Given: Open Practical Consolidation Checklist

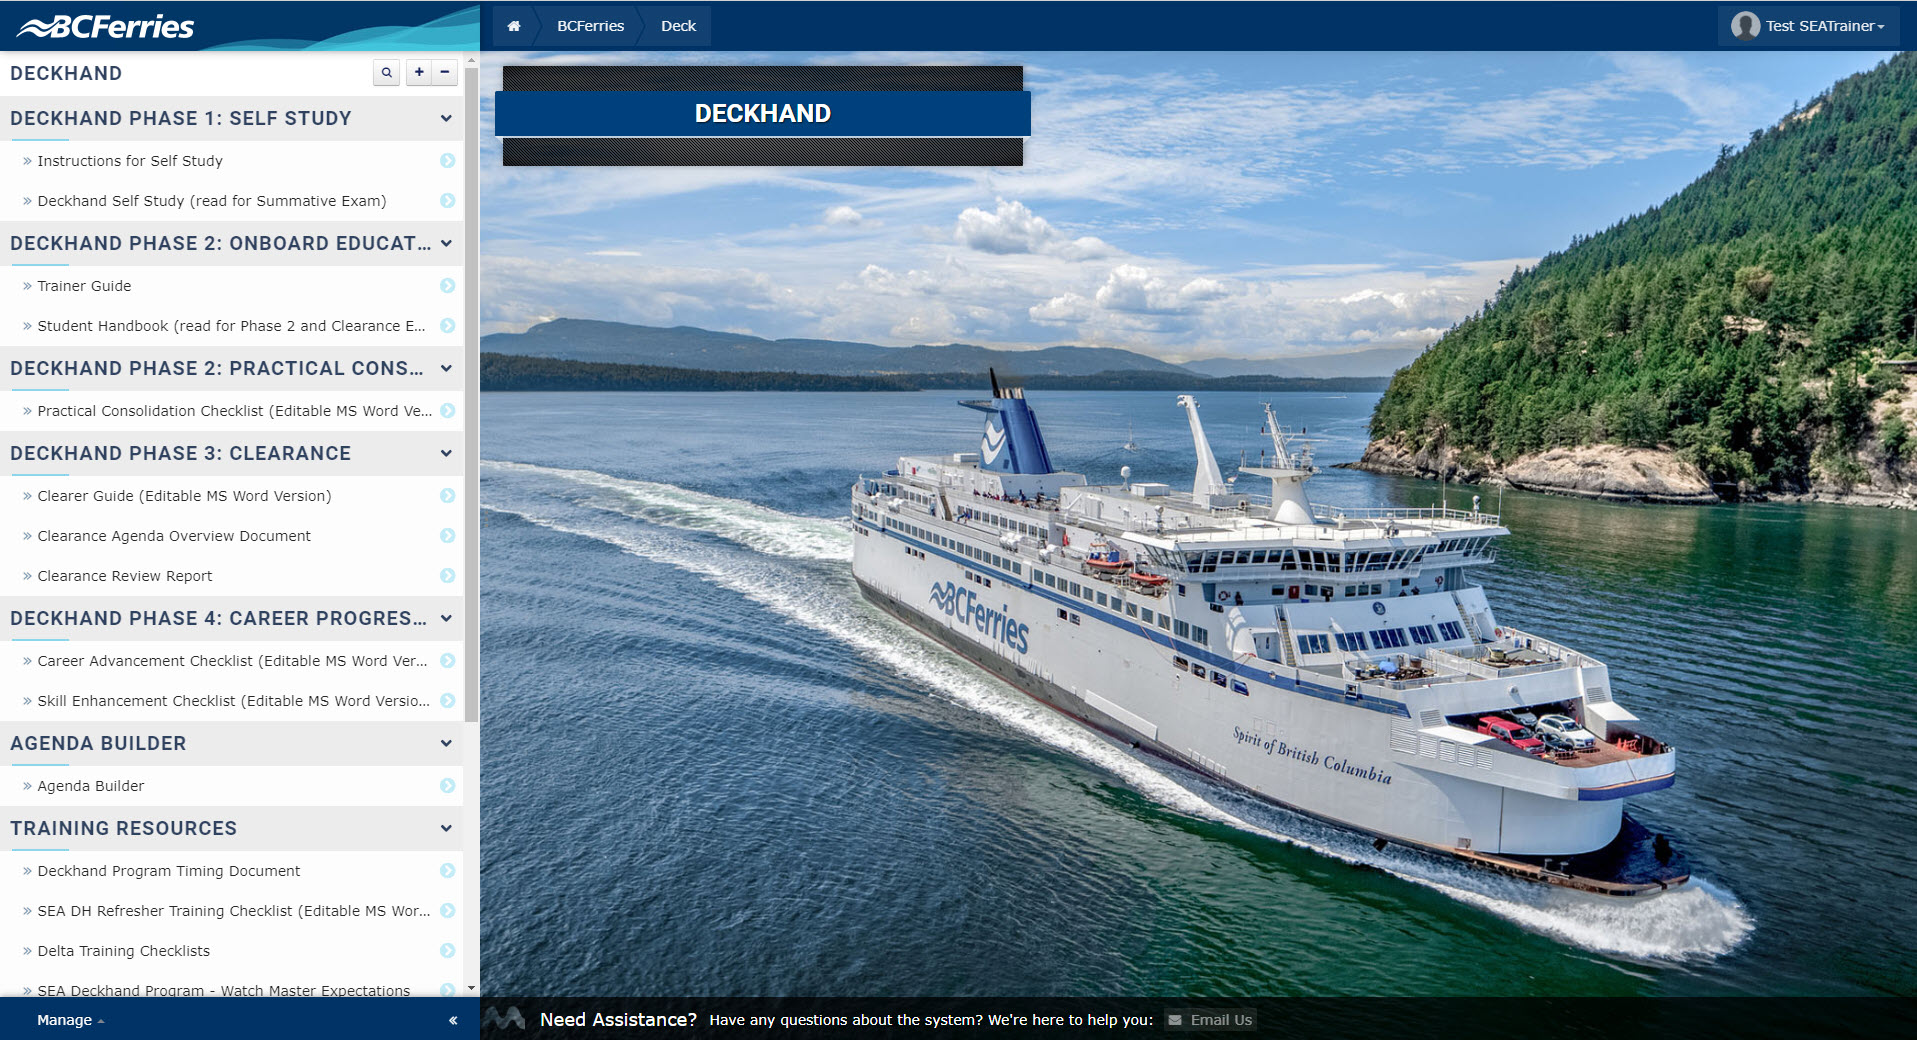Looking at the screenshot, I should point(235,411).
